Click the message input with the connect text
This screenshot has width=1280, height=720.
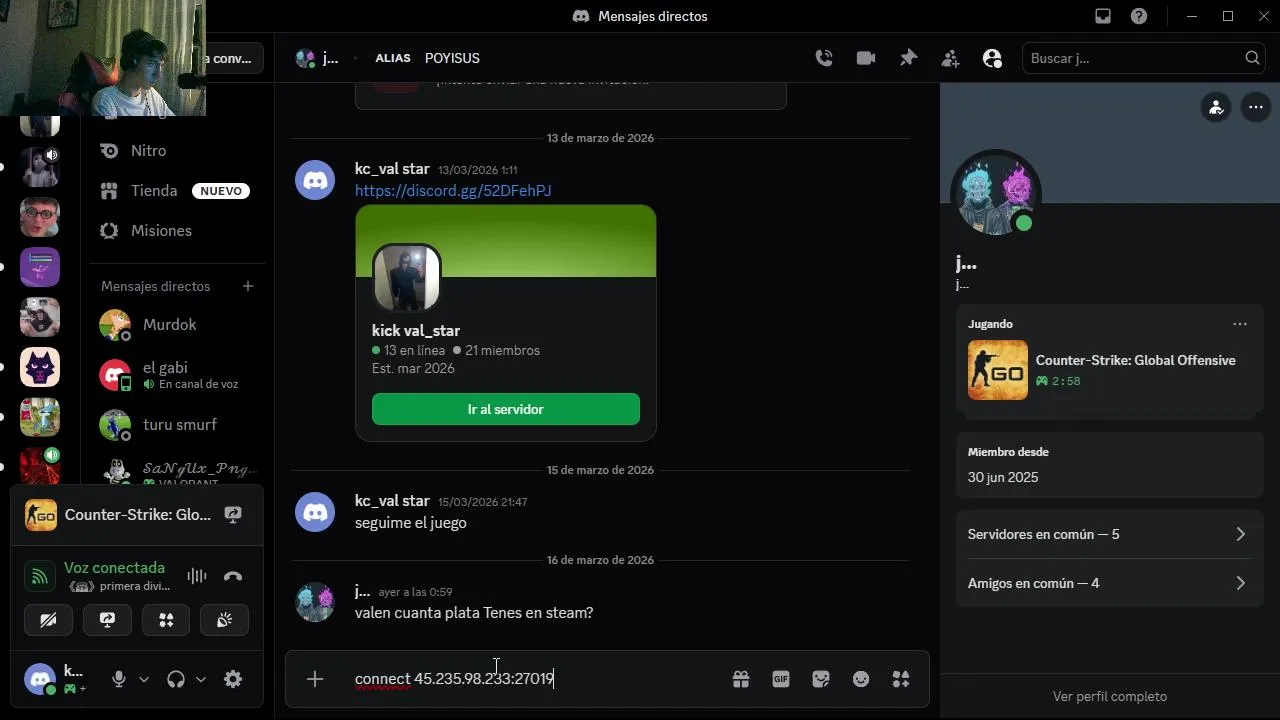coord(535,679)
